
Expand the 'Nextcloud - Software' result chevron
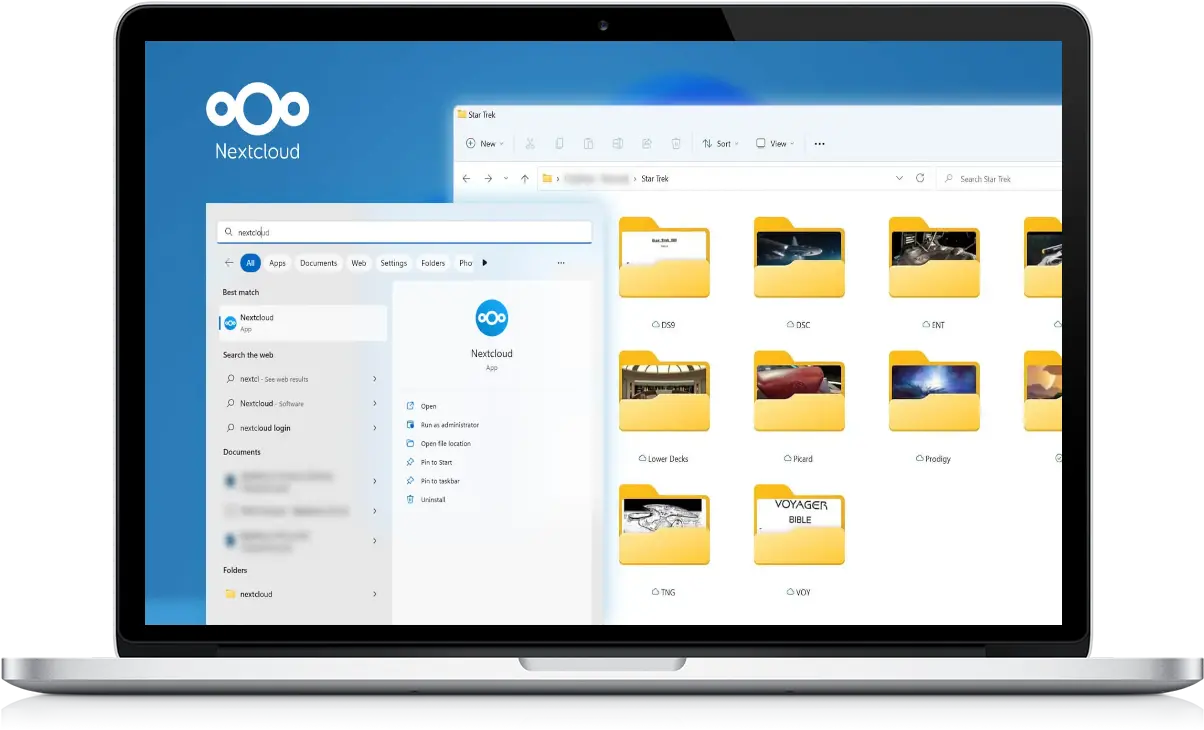point(375,403)
